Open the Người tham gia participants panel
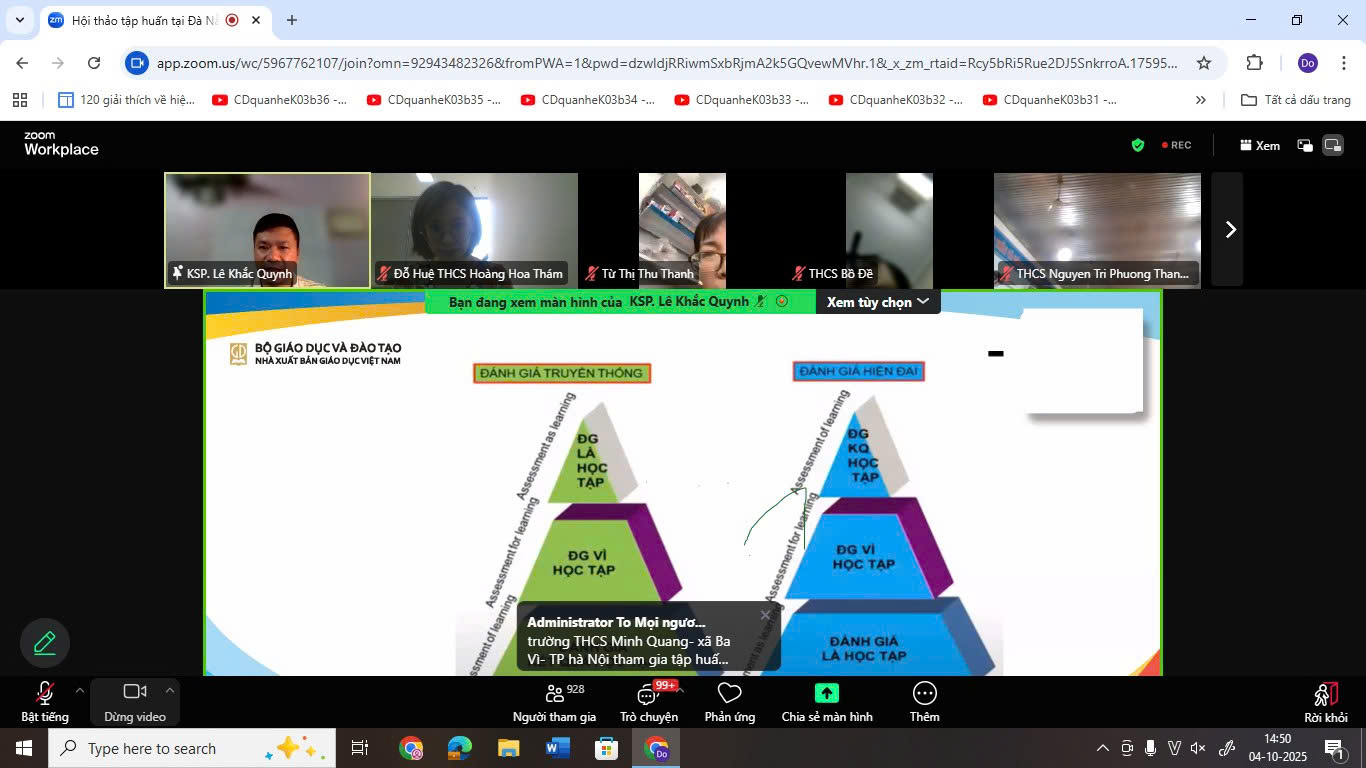The height and width of the screenshot is (768, 1366). [x=554, y=701]
